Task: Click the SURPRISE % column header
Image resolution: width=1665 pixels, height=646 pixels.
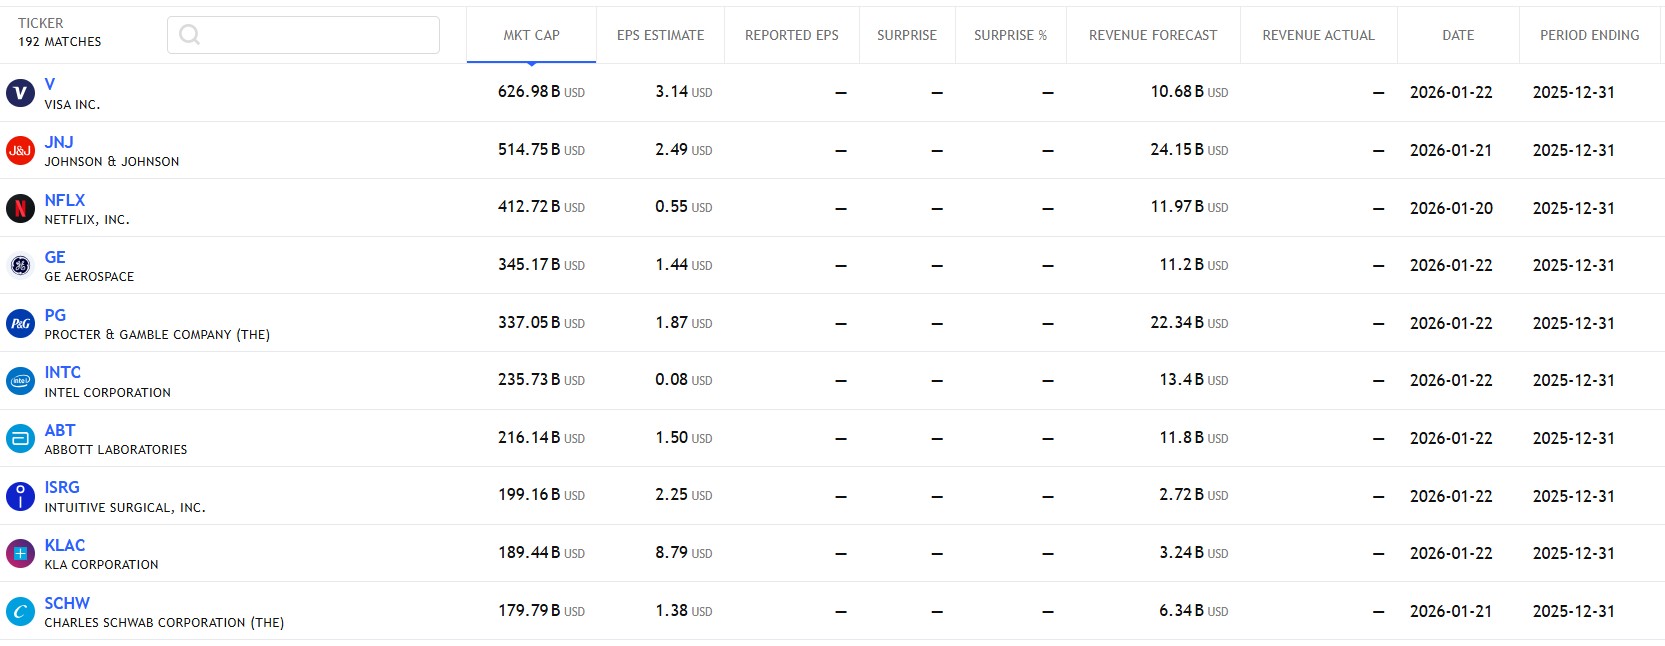Action: point(1010,35)
